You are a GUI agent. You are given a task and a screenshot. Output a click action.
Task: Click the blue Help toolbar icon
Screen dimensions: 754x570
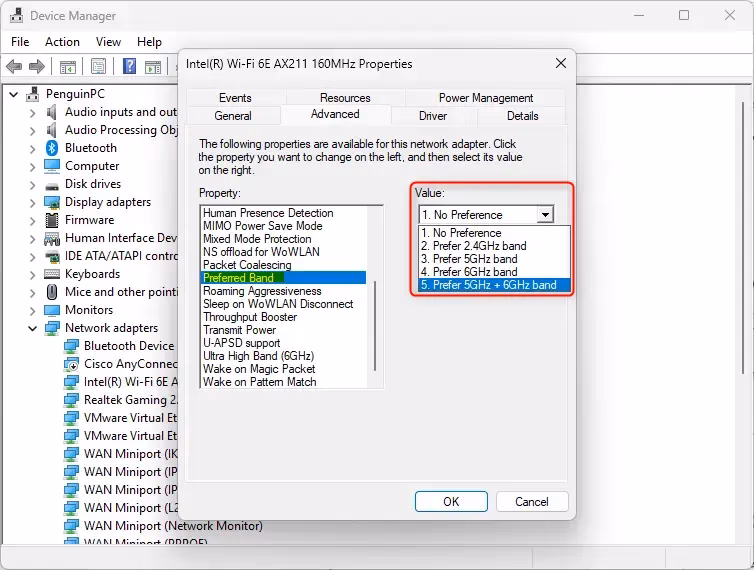coord(129,67)
